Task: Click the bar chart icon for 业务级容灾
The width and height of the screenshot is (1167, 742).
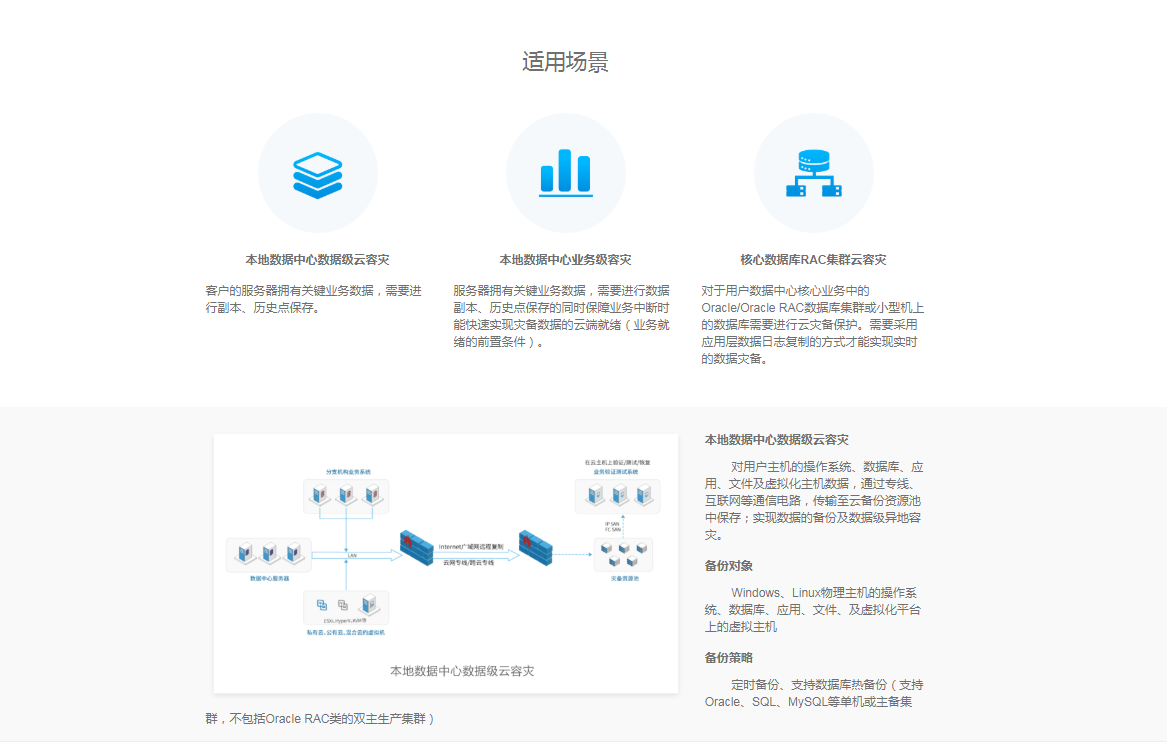Action: 566,173
